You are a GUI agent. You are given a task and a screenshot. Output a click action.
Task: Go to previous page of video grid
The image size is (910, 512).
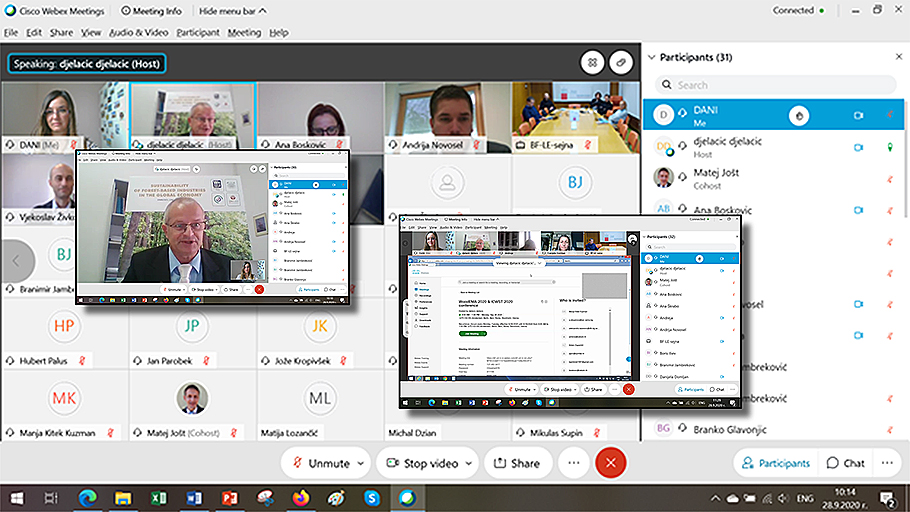point(16,261)
